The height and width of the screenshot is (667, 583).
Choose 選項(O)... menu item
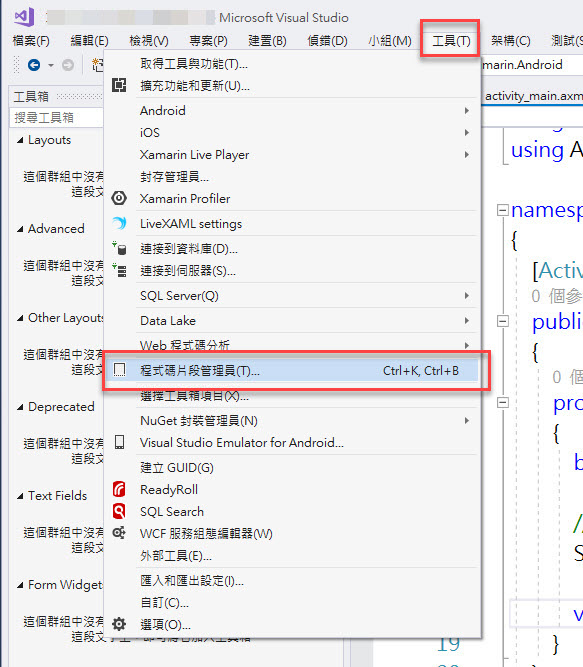coord(291,624)
